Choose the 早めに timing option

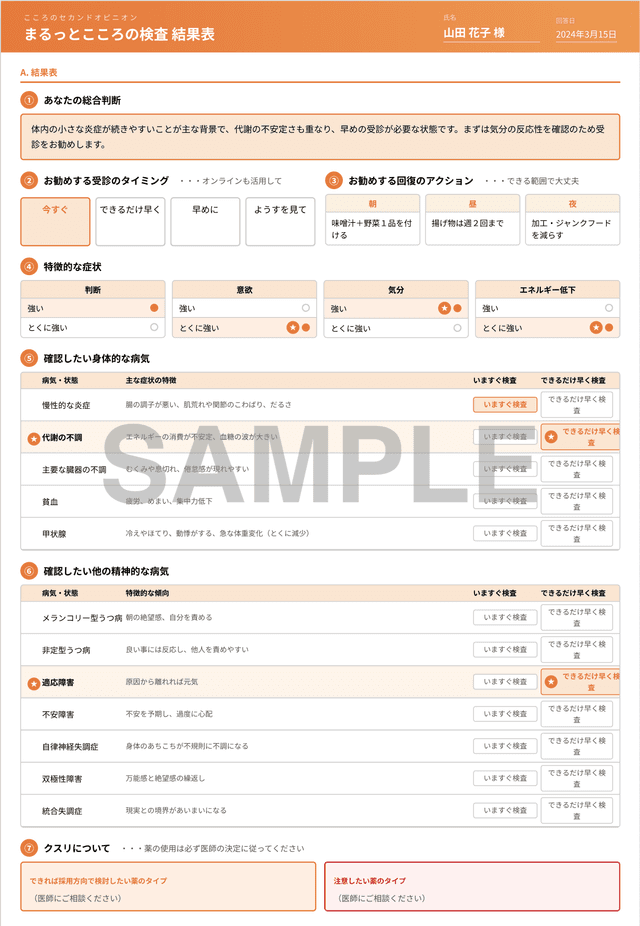(205, 221)
